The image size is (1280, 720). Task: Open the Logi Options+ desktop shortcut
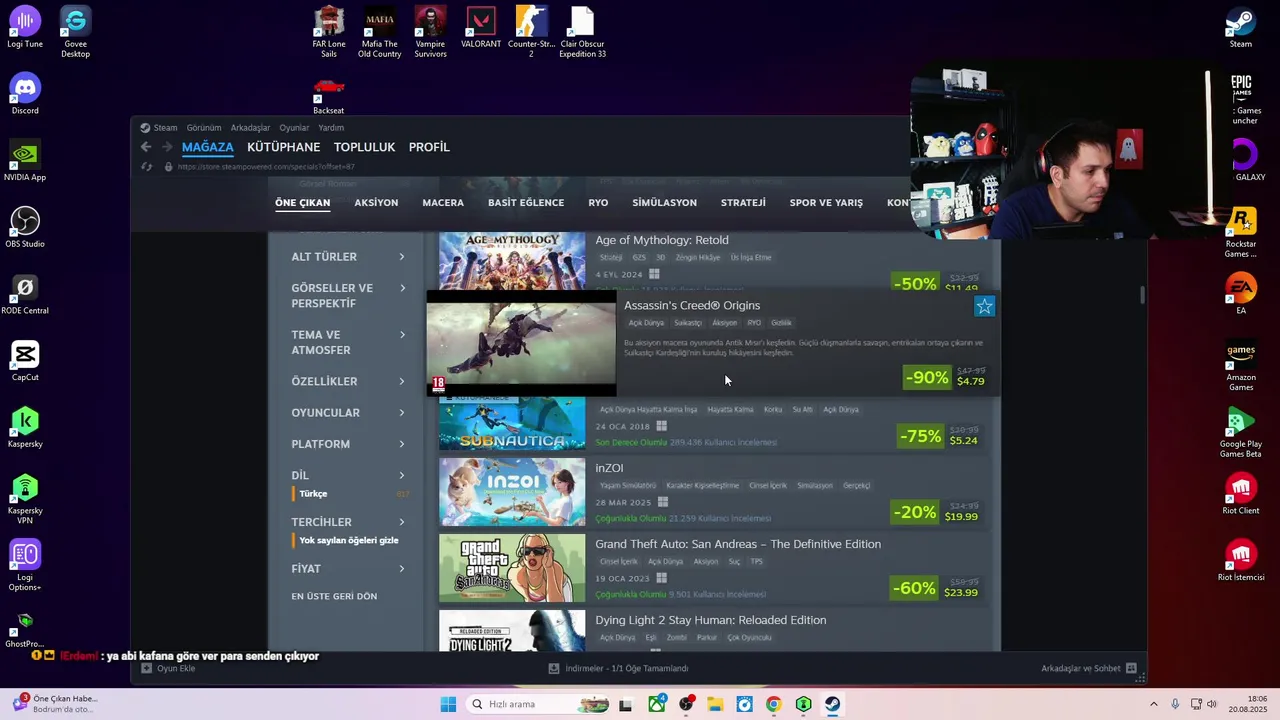tap(25, 565)
